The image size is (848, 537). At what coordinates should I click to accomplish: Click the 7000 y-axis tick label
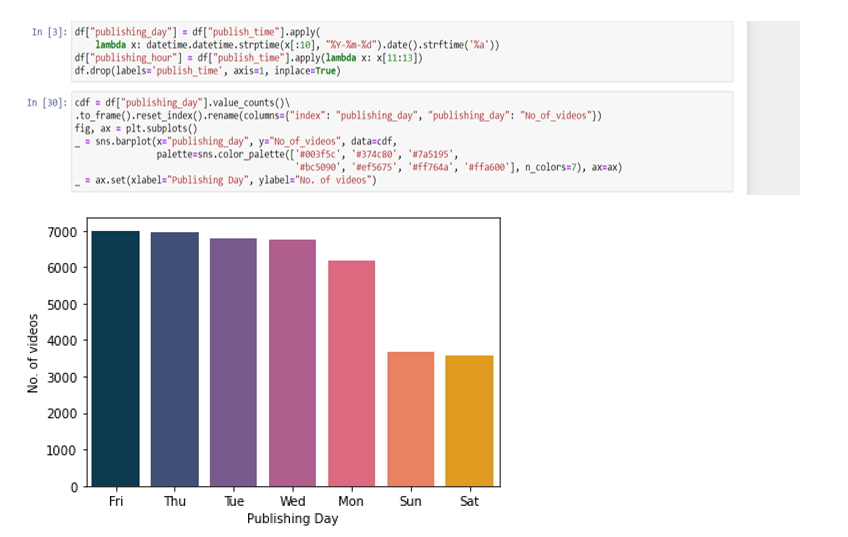(62, 232)
